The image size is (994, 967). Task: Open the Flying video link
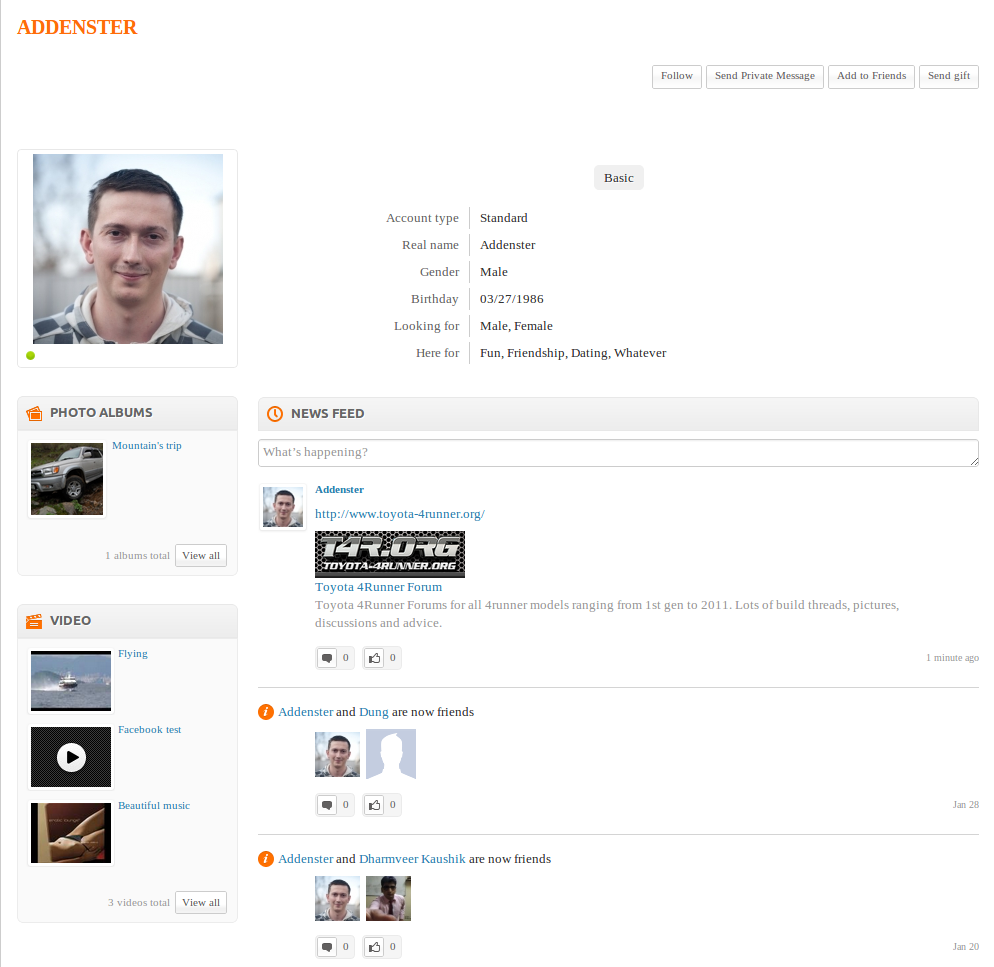coord(132,654)
